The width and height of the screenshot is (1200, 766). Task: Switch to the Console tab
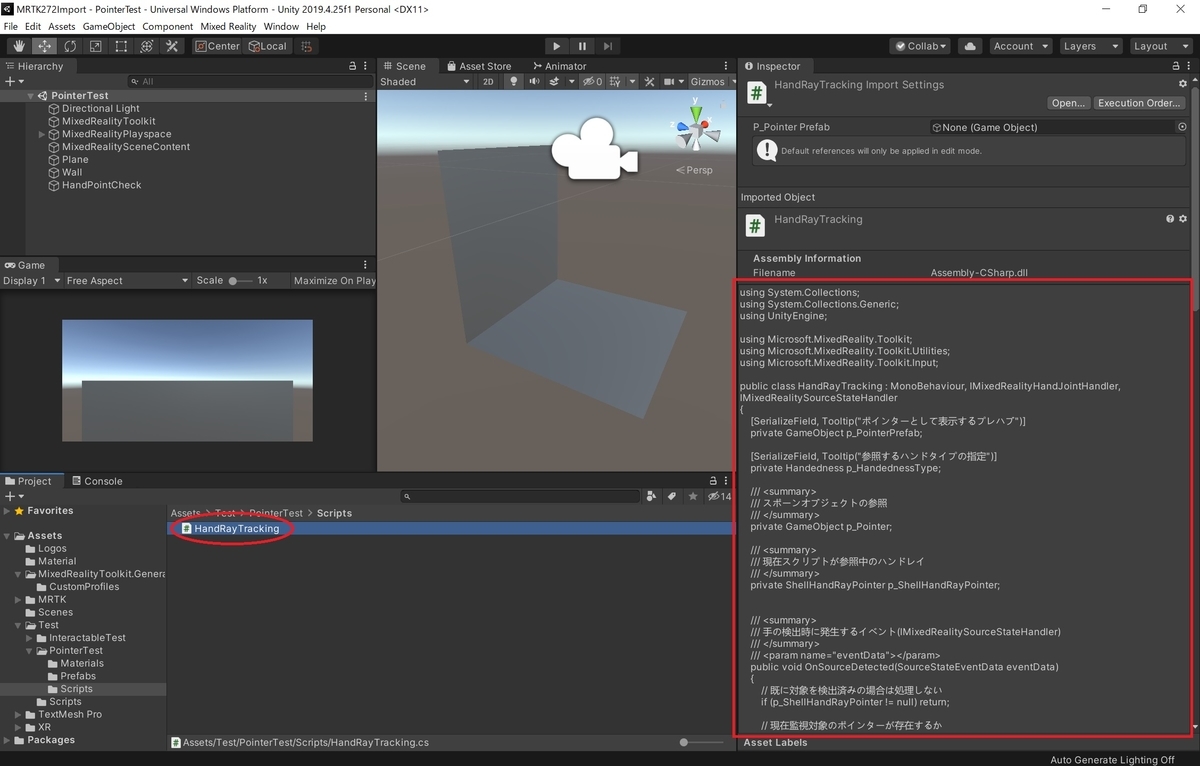(x=96, y=481)
